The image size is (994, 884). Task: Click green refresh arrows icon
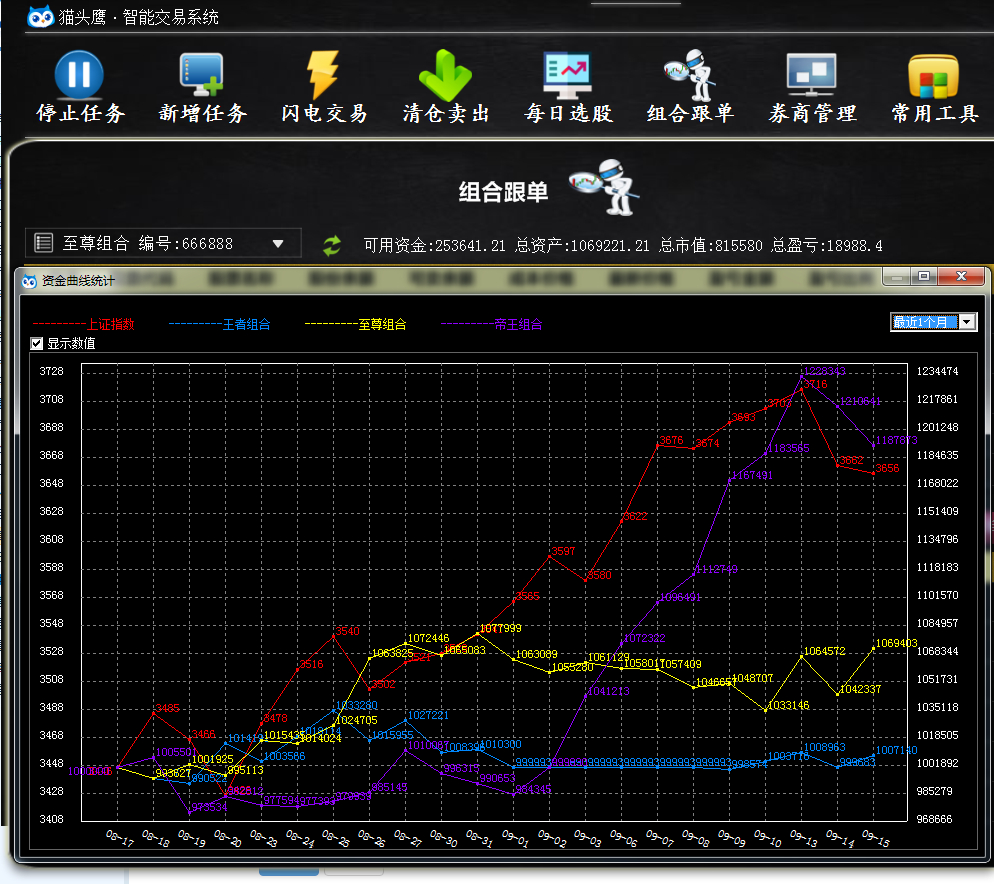[332, 245]
